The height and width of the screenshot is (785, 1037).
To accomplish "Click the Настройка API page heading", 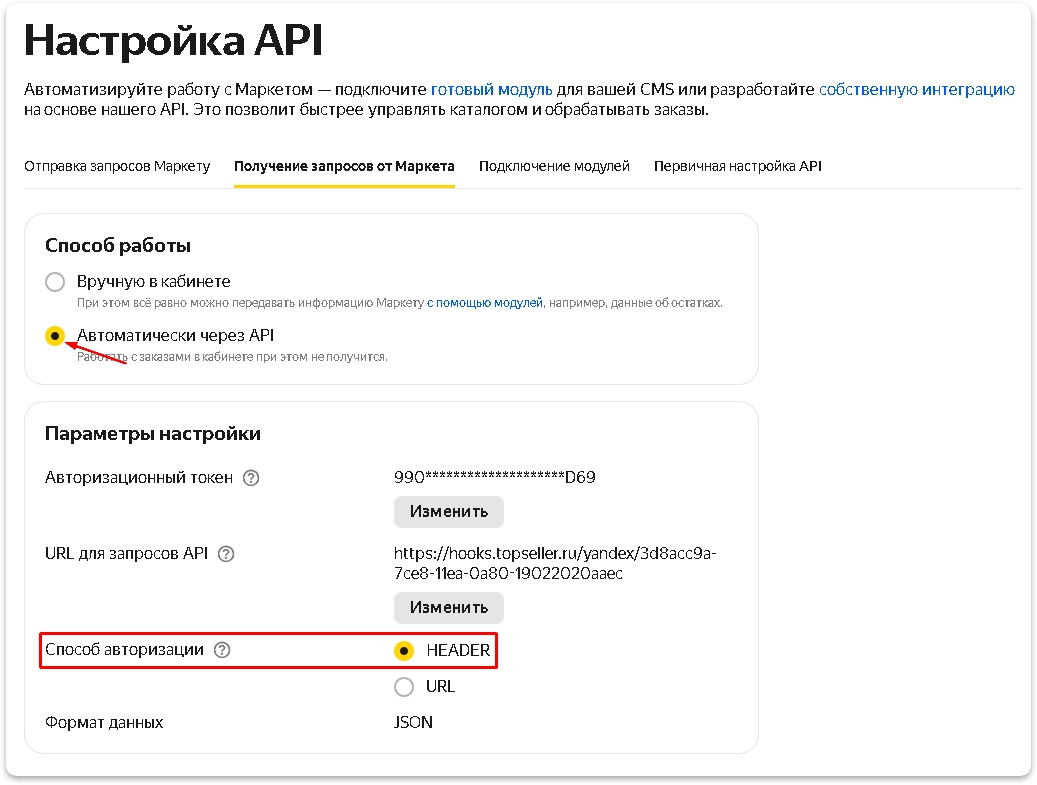I will pos(173,41).
